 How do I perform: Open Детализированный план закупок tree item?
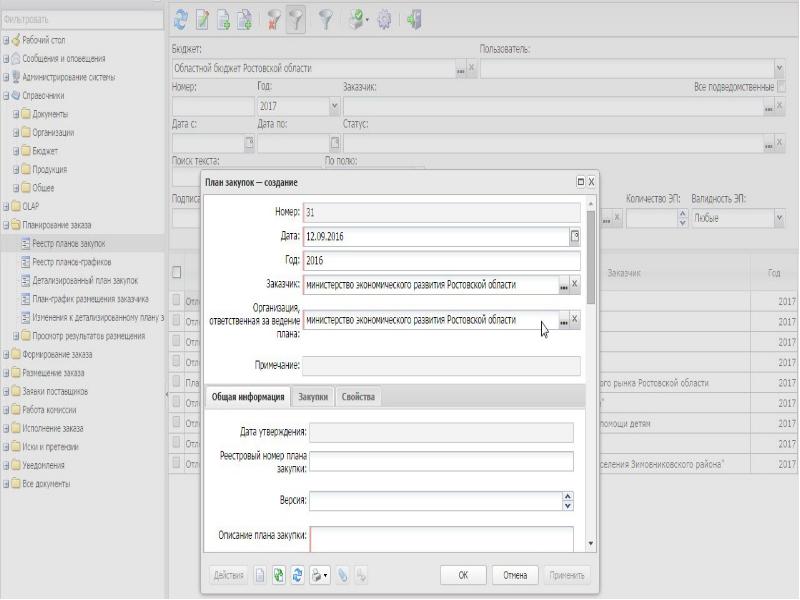[85, 281]
